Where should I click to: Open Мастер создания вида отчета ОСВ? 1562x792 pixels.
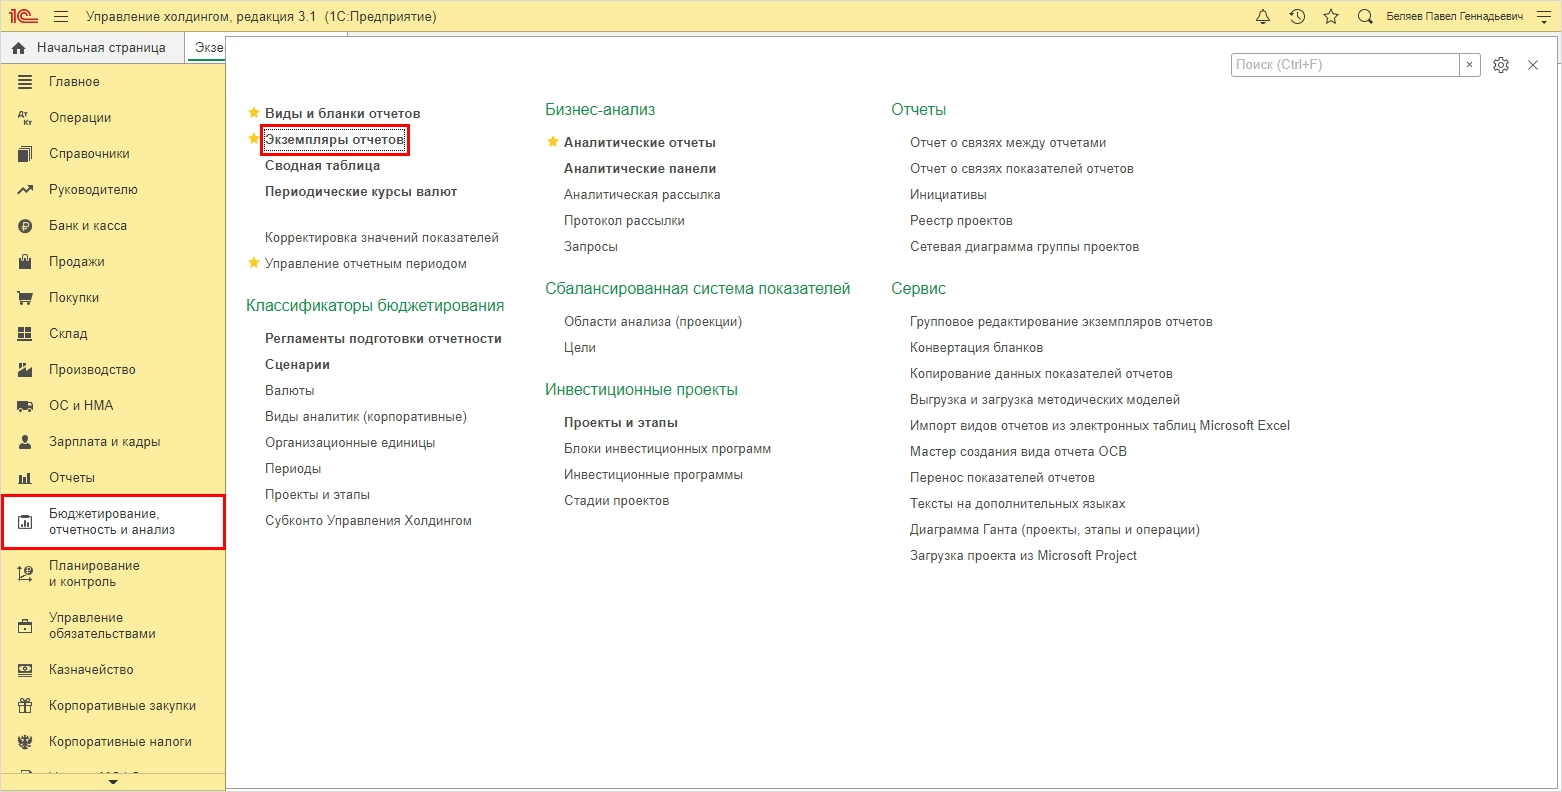1018,452
